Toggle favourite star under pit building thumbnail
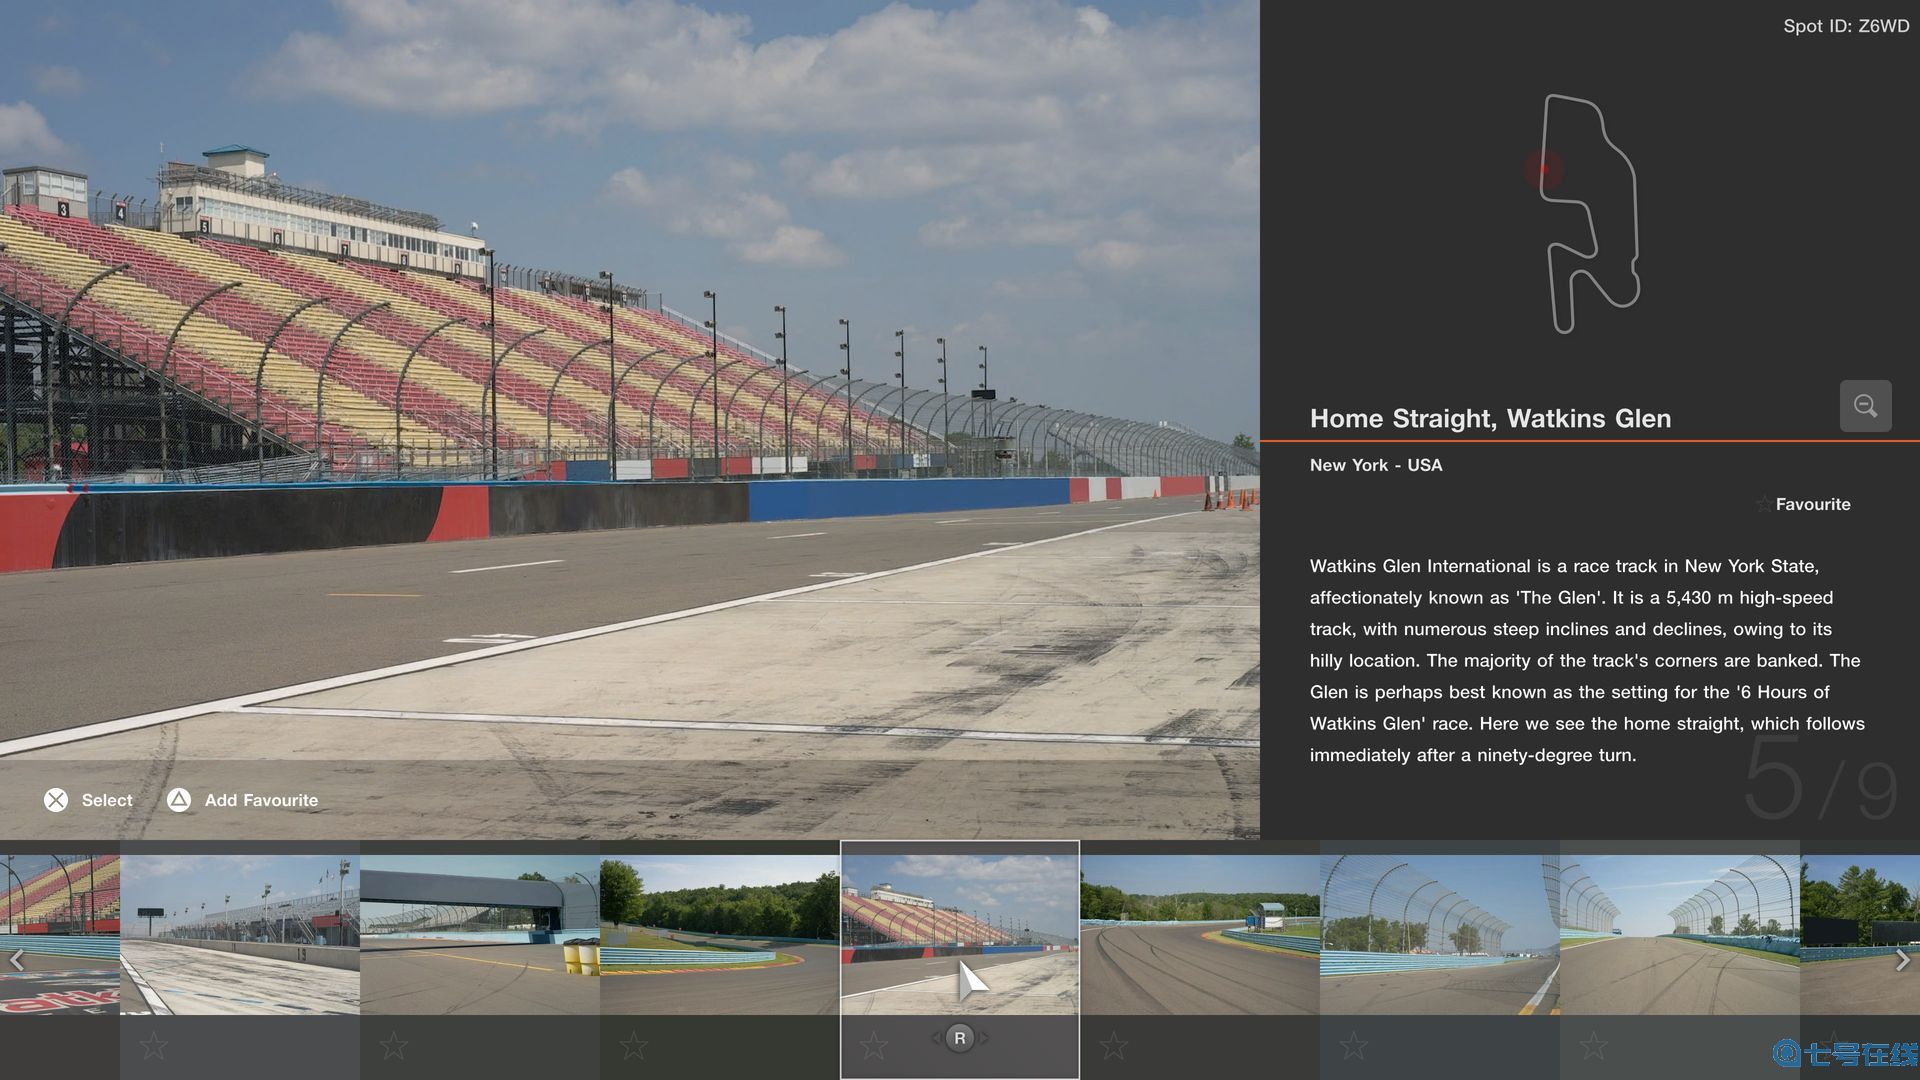This screenshot has width=1920, height=1080. point(394,1046)
